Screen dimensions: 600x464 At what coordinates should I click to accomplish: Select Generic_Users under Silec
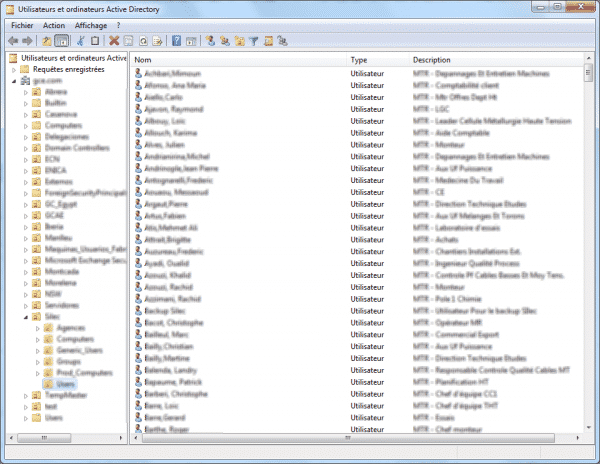pos(79,350)
